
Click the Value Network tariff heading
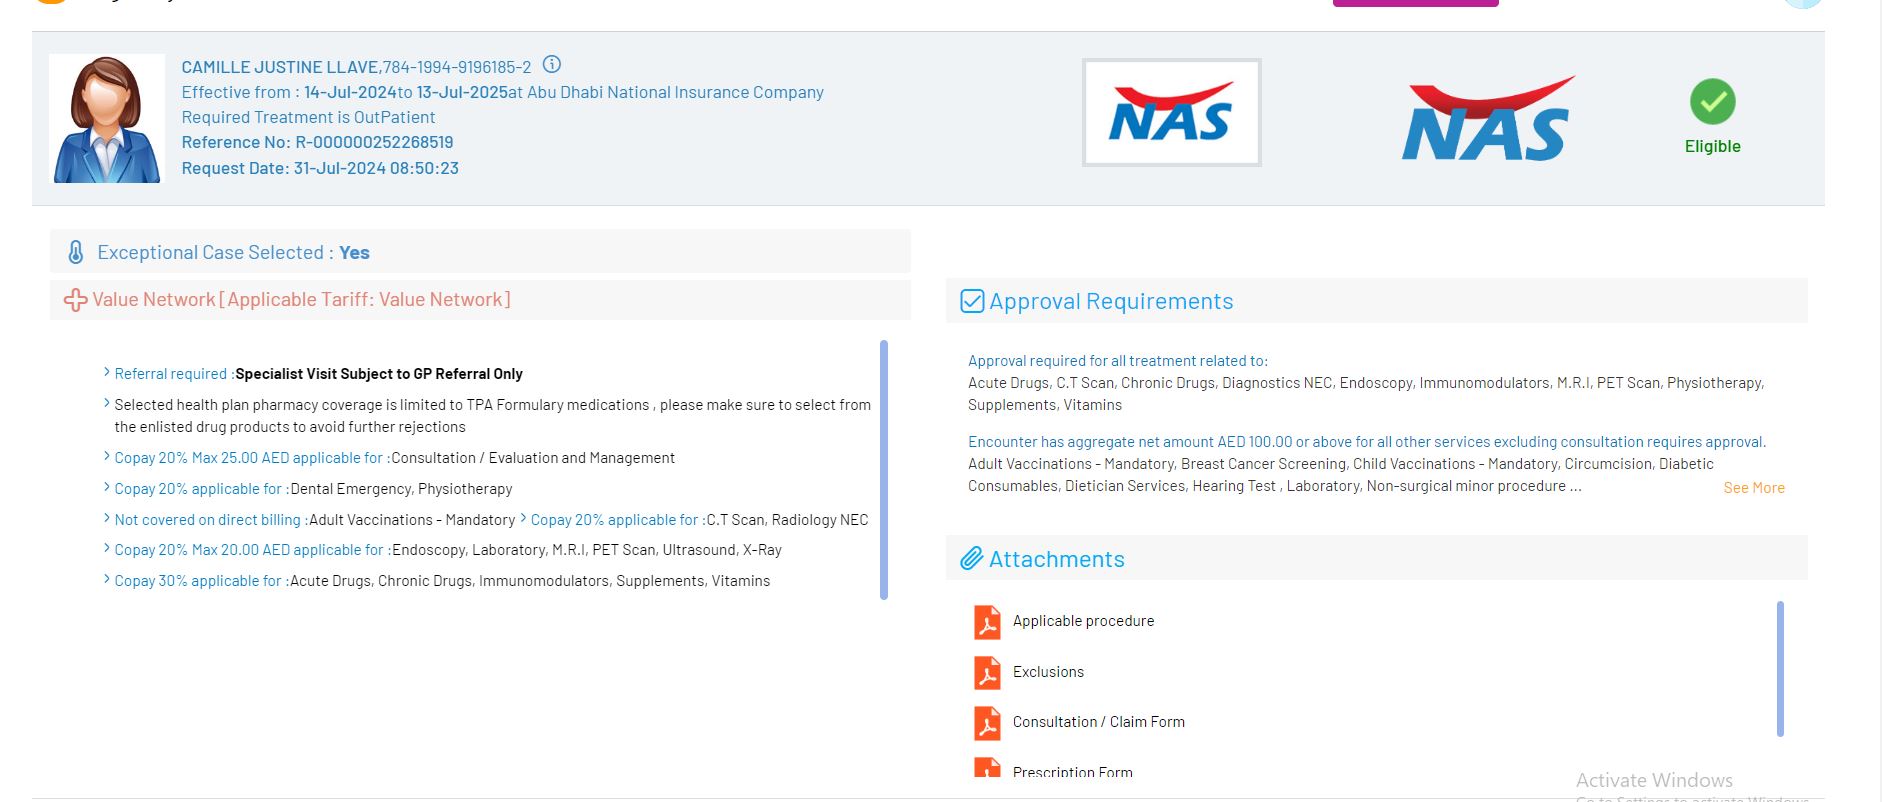301,299
